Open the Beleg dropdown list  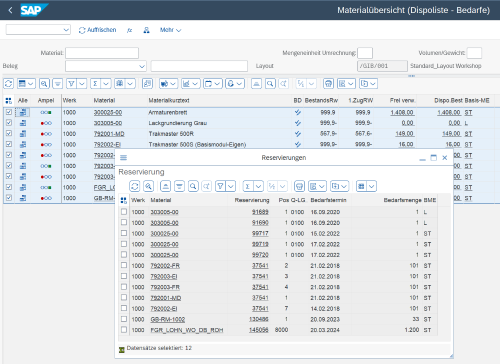pyautogui.click(x=142, y=66)
